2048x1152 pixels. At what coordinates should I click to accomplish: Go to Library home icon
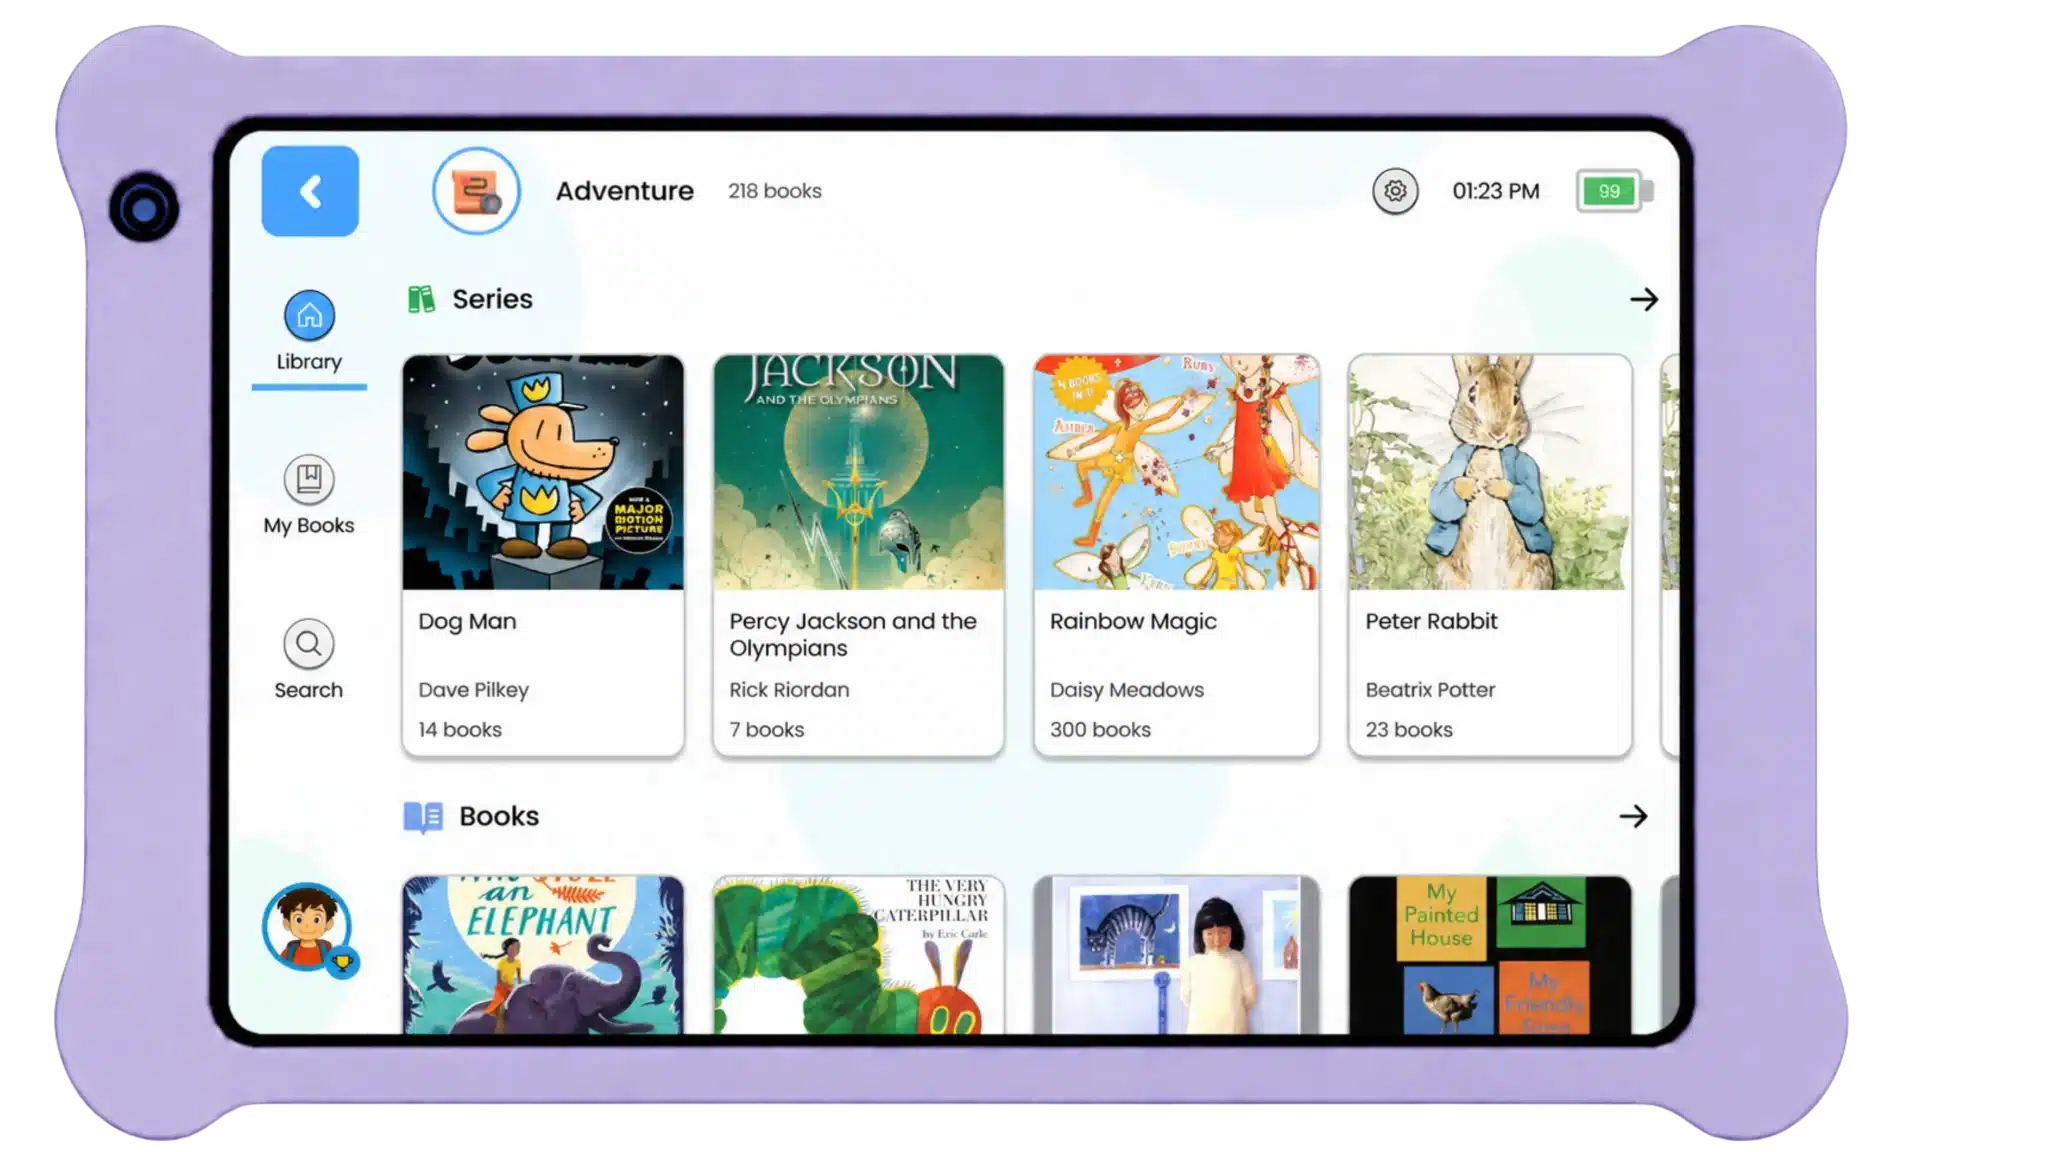tap(309, 315)
